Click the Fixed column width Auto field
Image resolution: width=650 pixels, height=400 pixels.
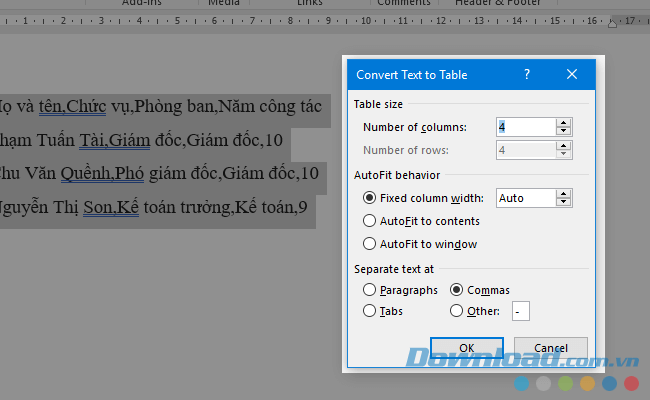click(525, 198)
